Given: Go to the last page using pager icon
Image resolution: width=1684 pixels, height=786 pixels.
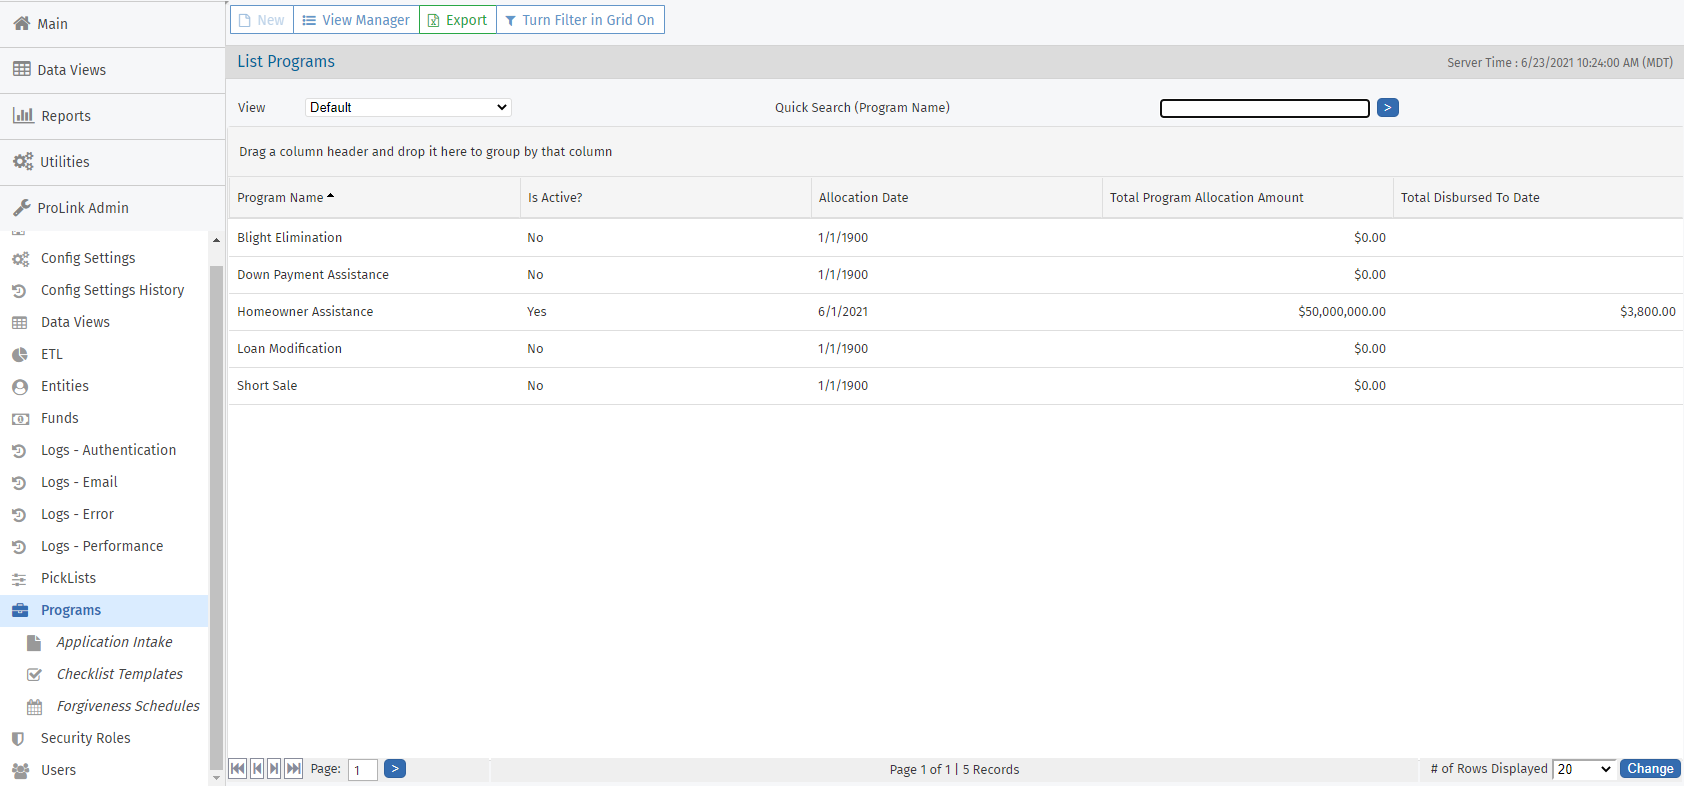Looking at the screenshot, I should coord(293,768).
